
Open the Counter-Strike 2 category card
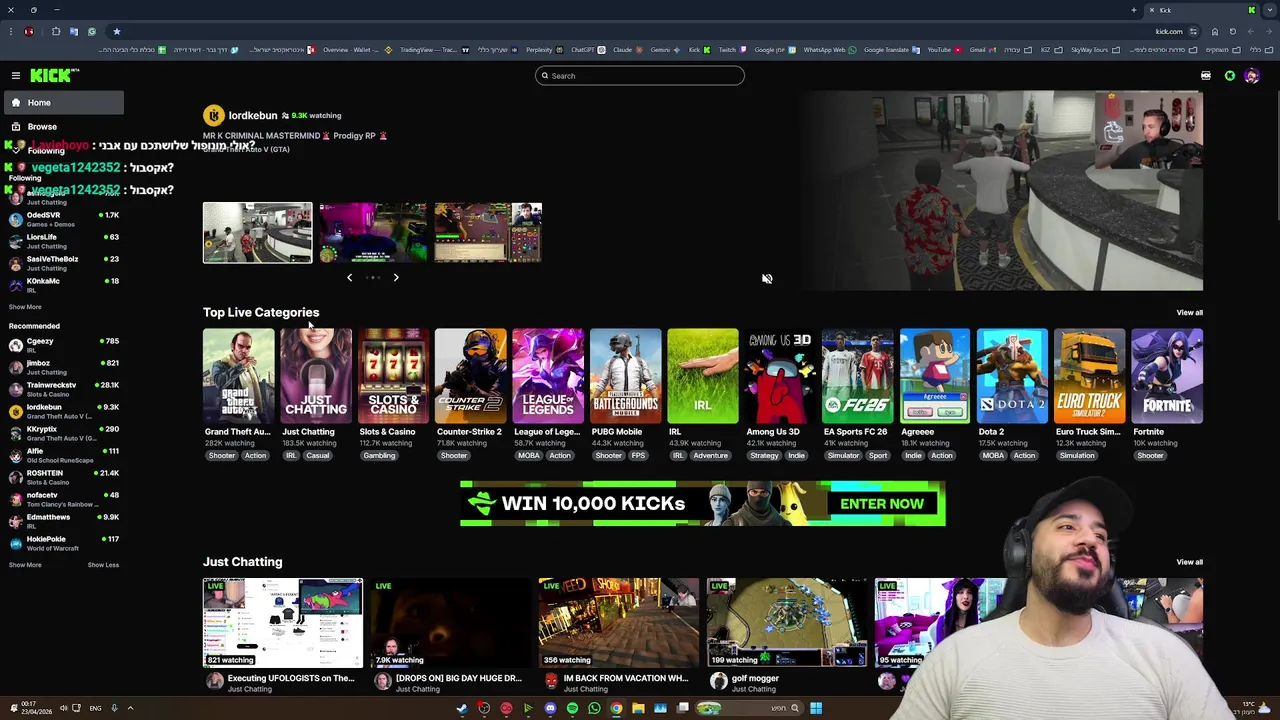pyautogui.click(x=470, y=376)
